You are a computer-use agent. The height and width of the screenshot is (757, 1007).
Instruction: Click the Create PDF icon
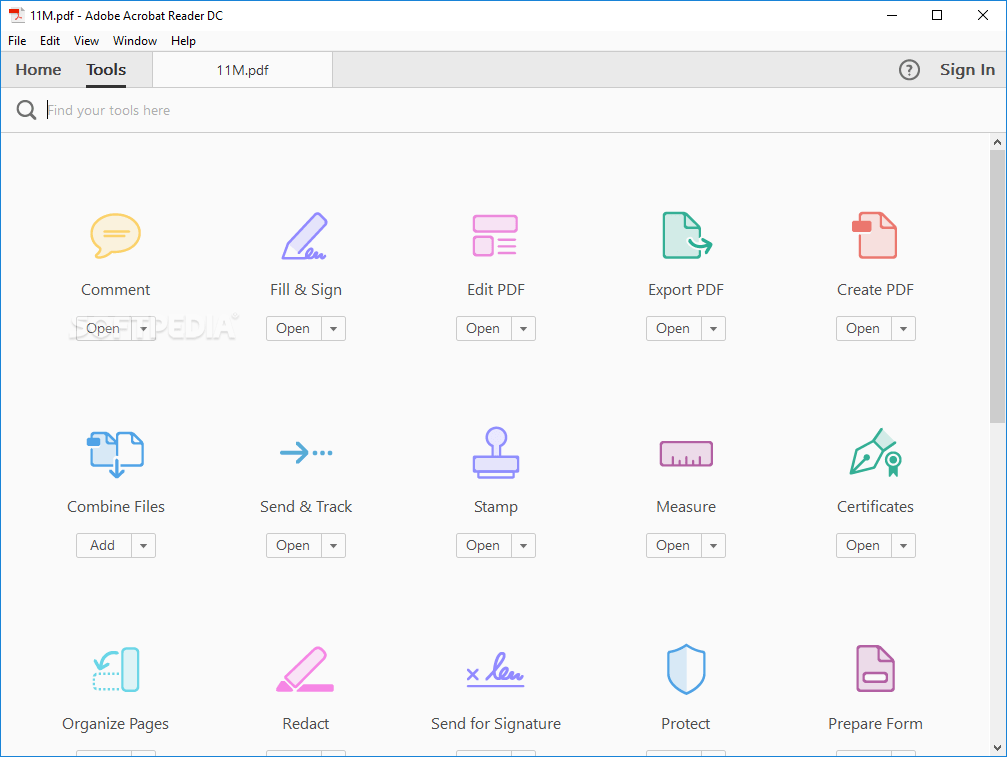coord(874,236)
